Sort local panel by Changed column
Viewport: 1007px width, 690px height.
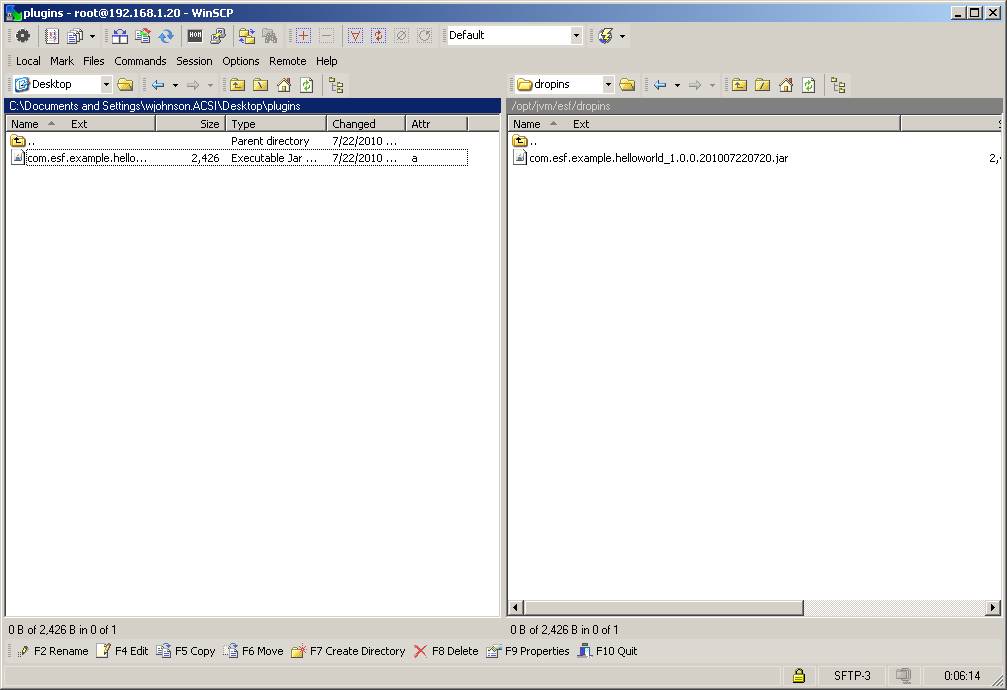[x=366, y=124]
